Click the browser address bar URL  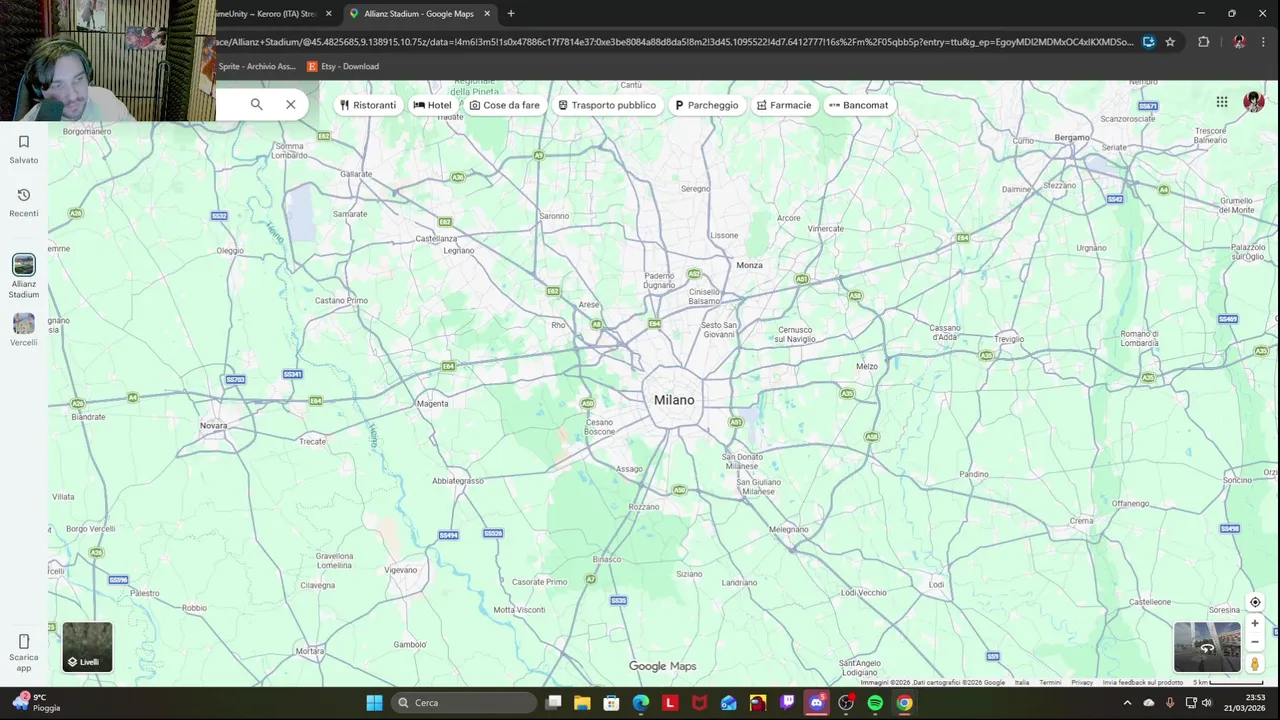675,42
